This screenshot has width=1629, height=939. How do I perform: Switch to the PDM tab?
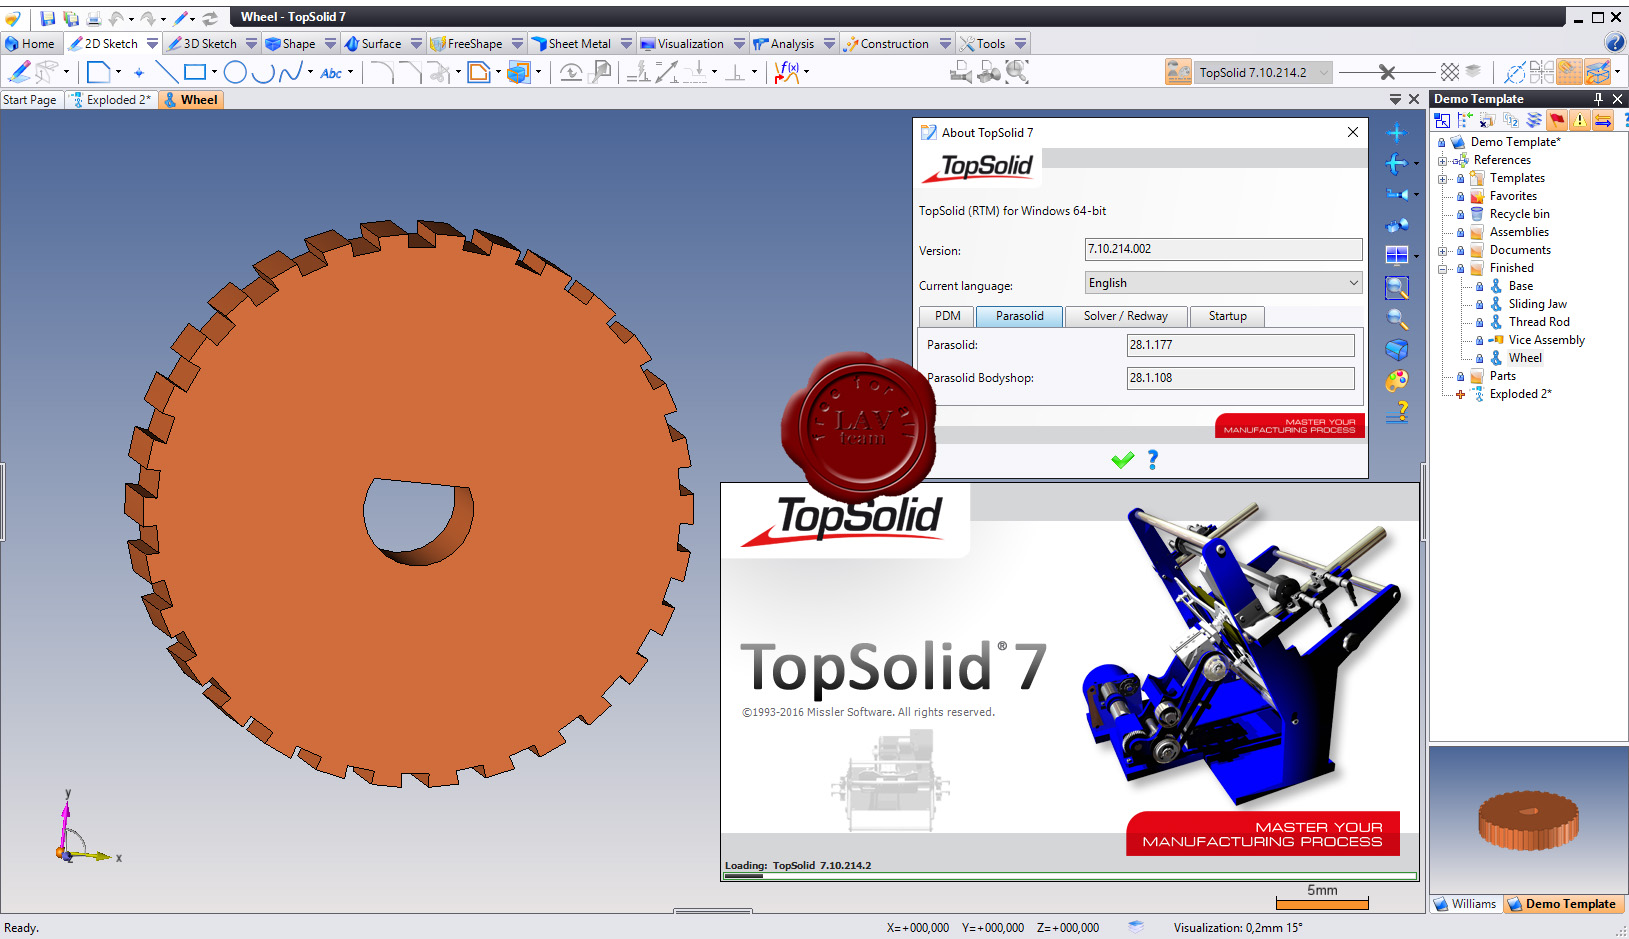(947, 316)
